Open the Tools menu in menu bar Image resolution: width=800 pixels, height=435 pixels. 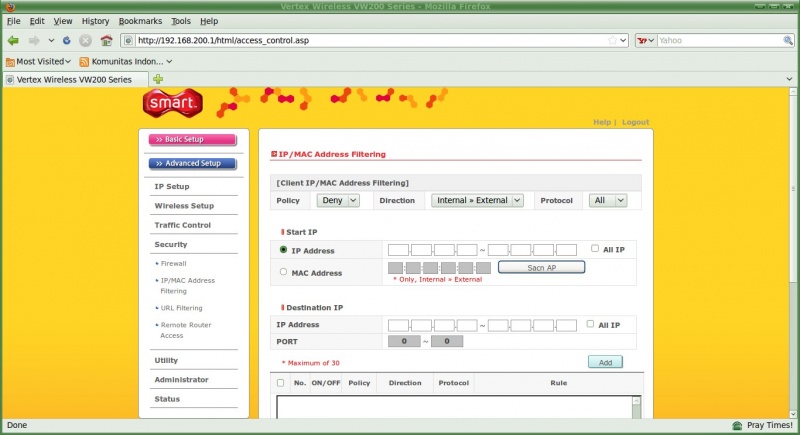180,20
